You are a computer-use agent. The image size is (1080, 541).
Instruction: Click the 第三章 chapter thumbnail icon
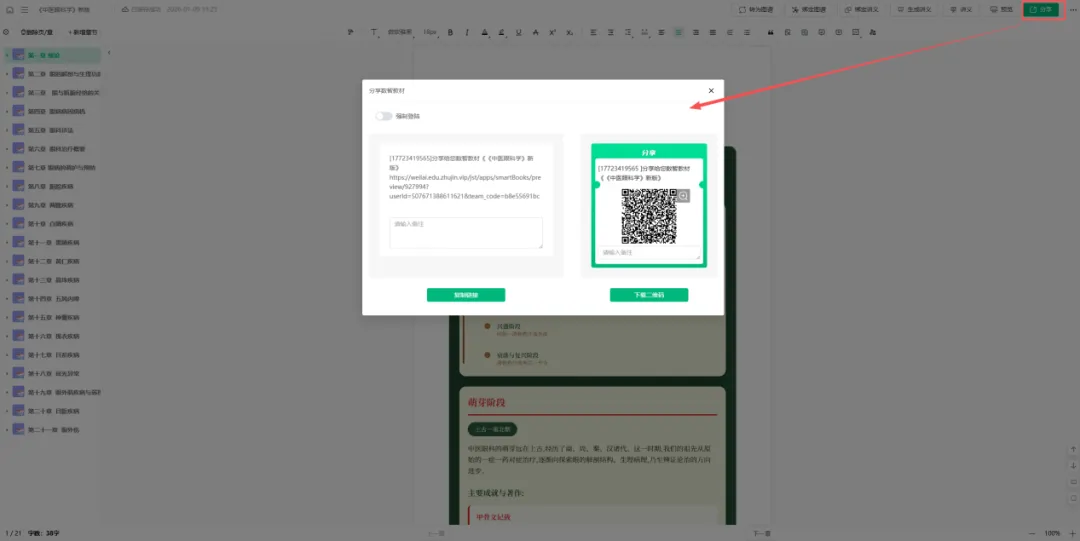point(19,92)
